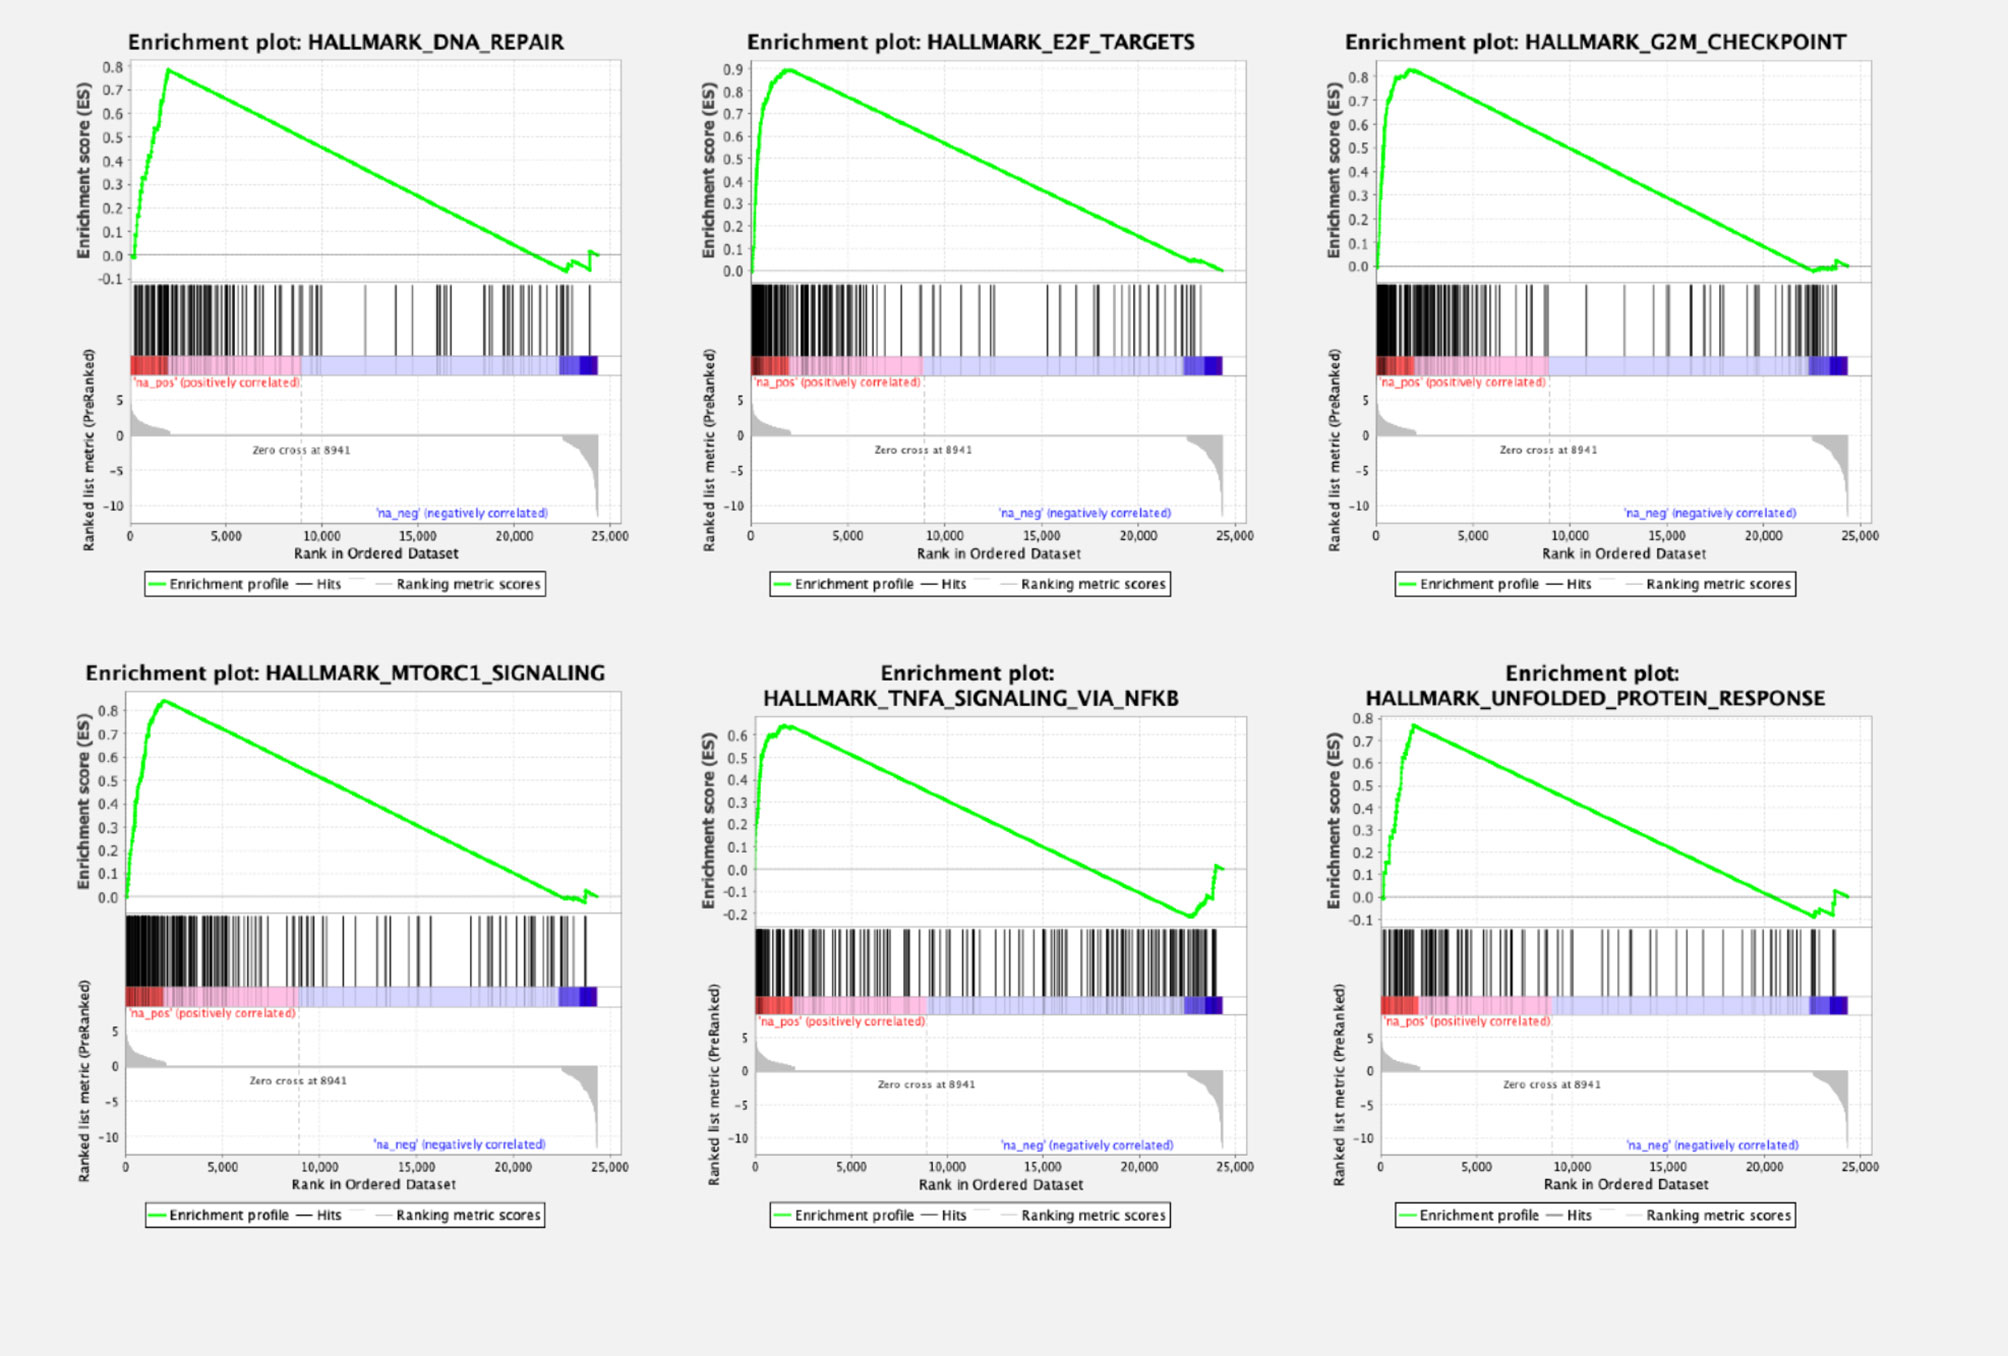Click the HALLMARK_E2F_TARGETS enrichment plot title
This screenshot has height=1356, width=2008.
tap(970, 42)
